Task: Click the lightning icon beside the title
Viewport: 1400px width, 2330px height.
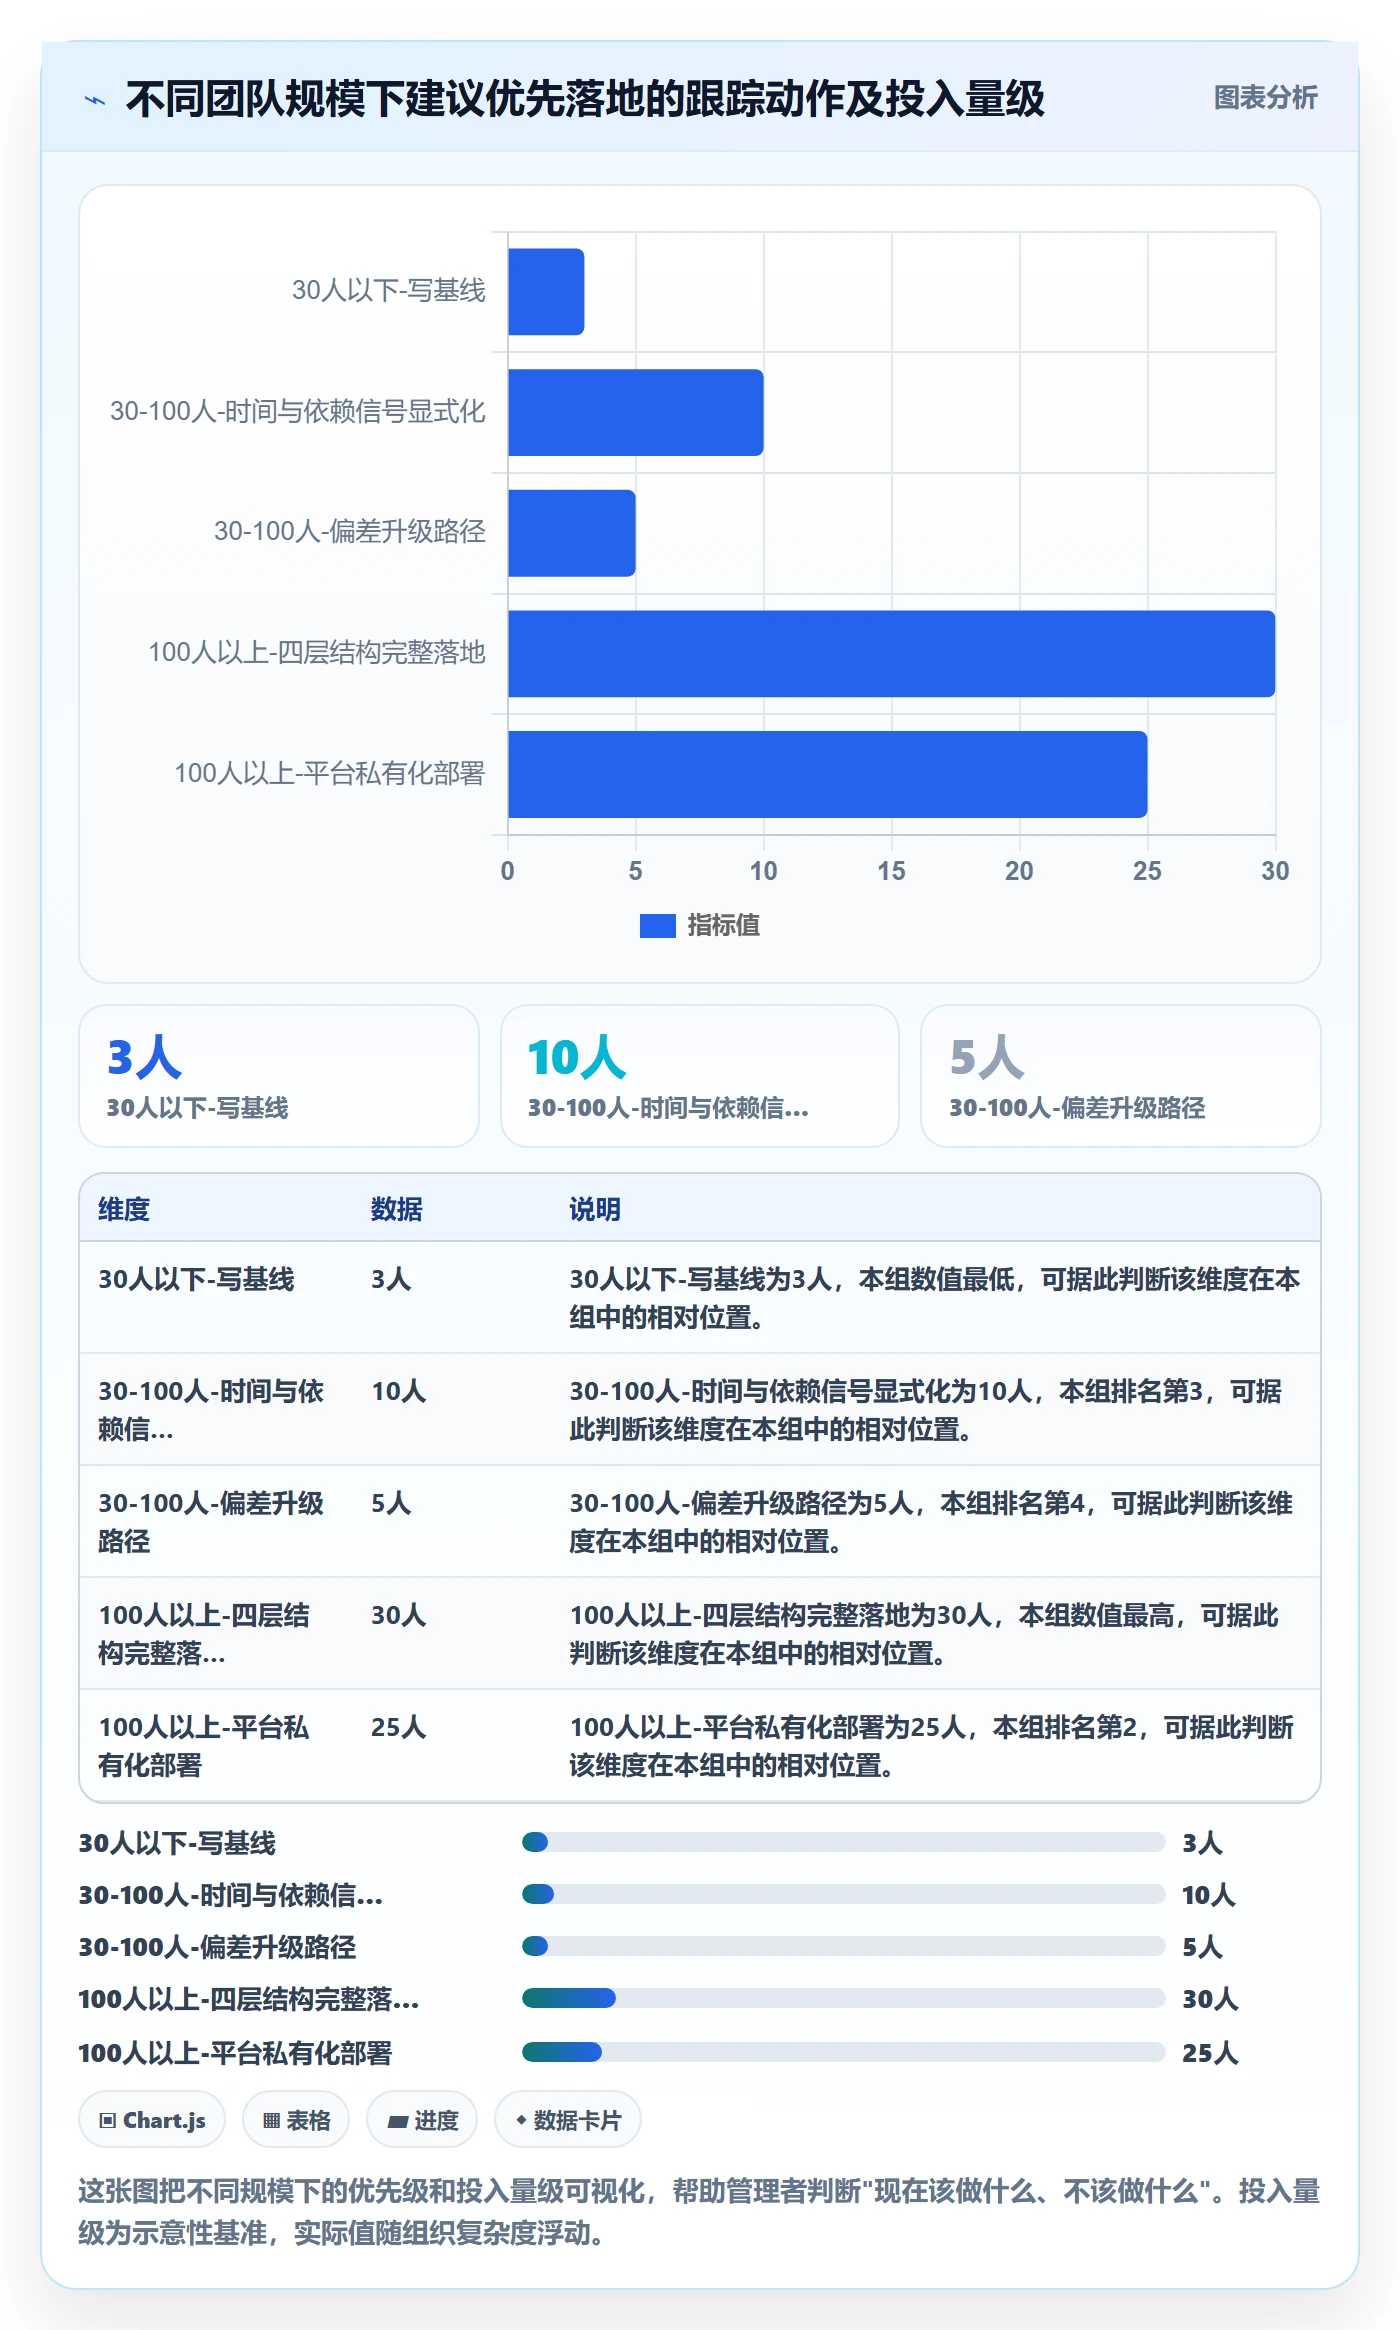Action: [x=95, y=100]
